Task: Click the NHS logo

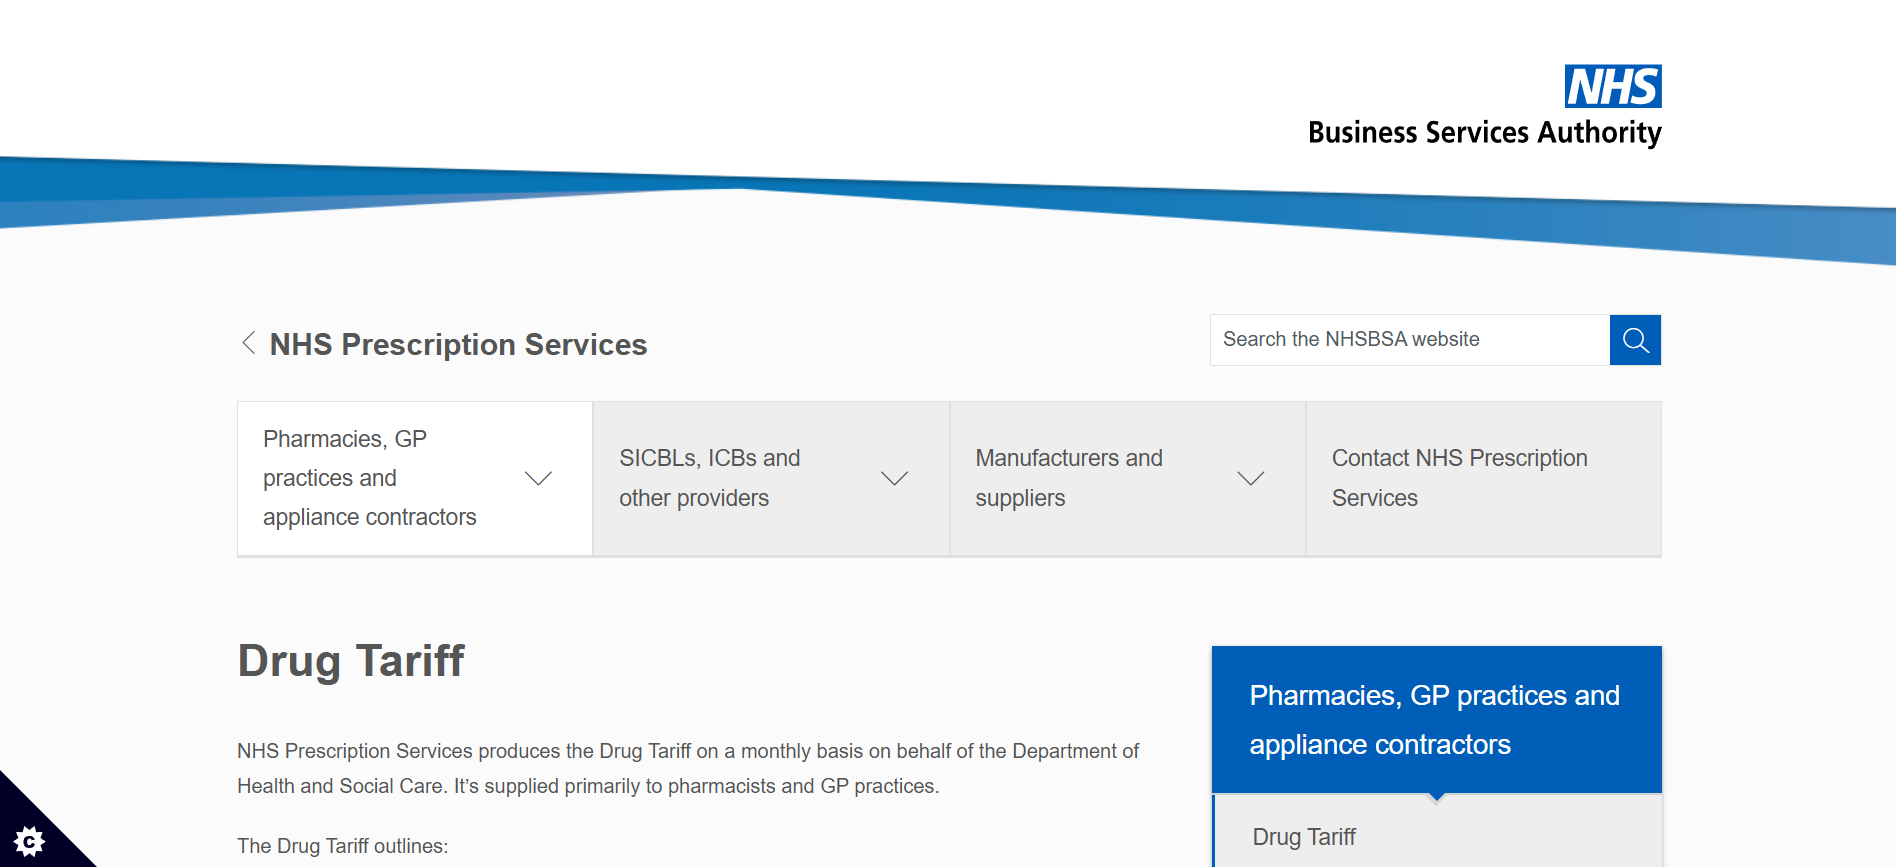Action: 1612,86
